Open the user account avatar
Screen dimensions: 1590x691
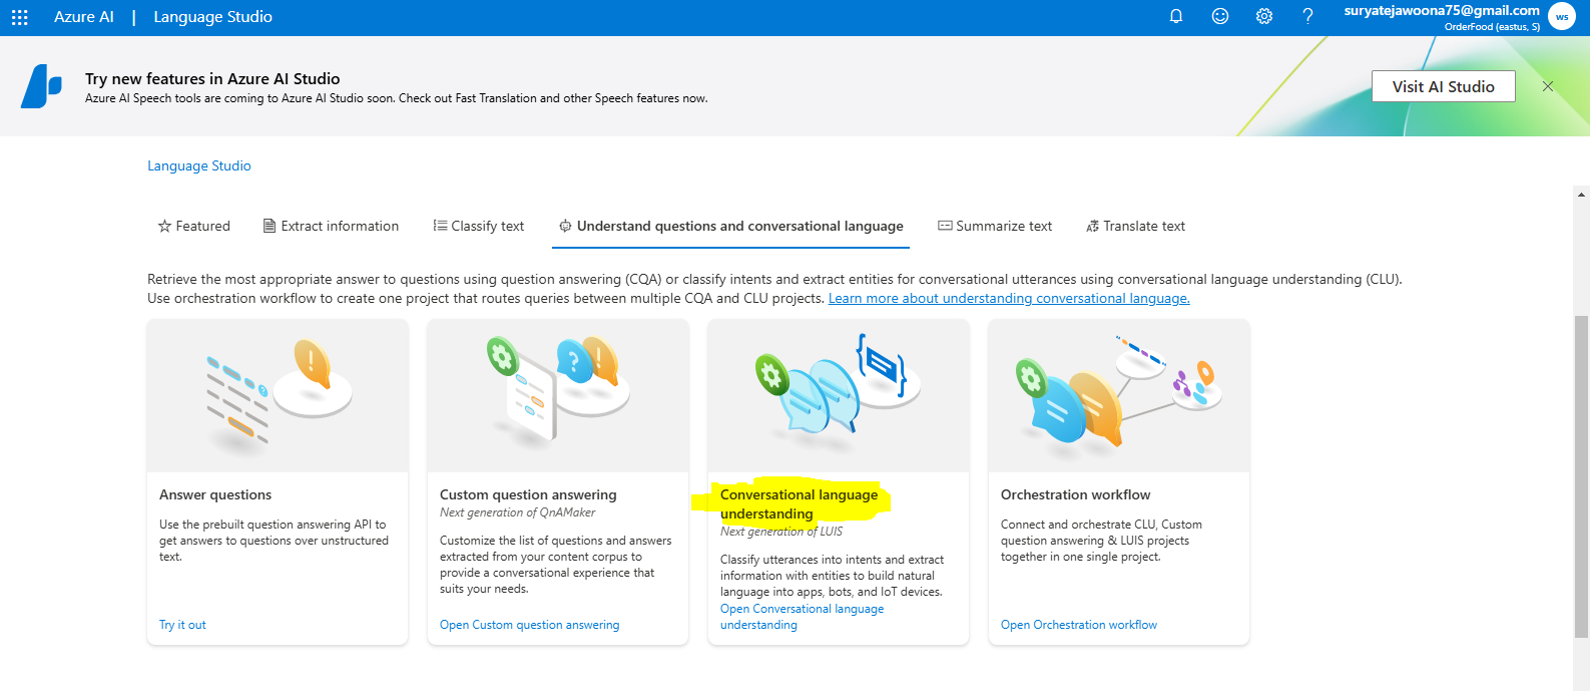click(1561, 17)
